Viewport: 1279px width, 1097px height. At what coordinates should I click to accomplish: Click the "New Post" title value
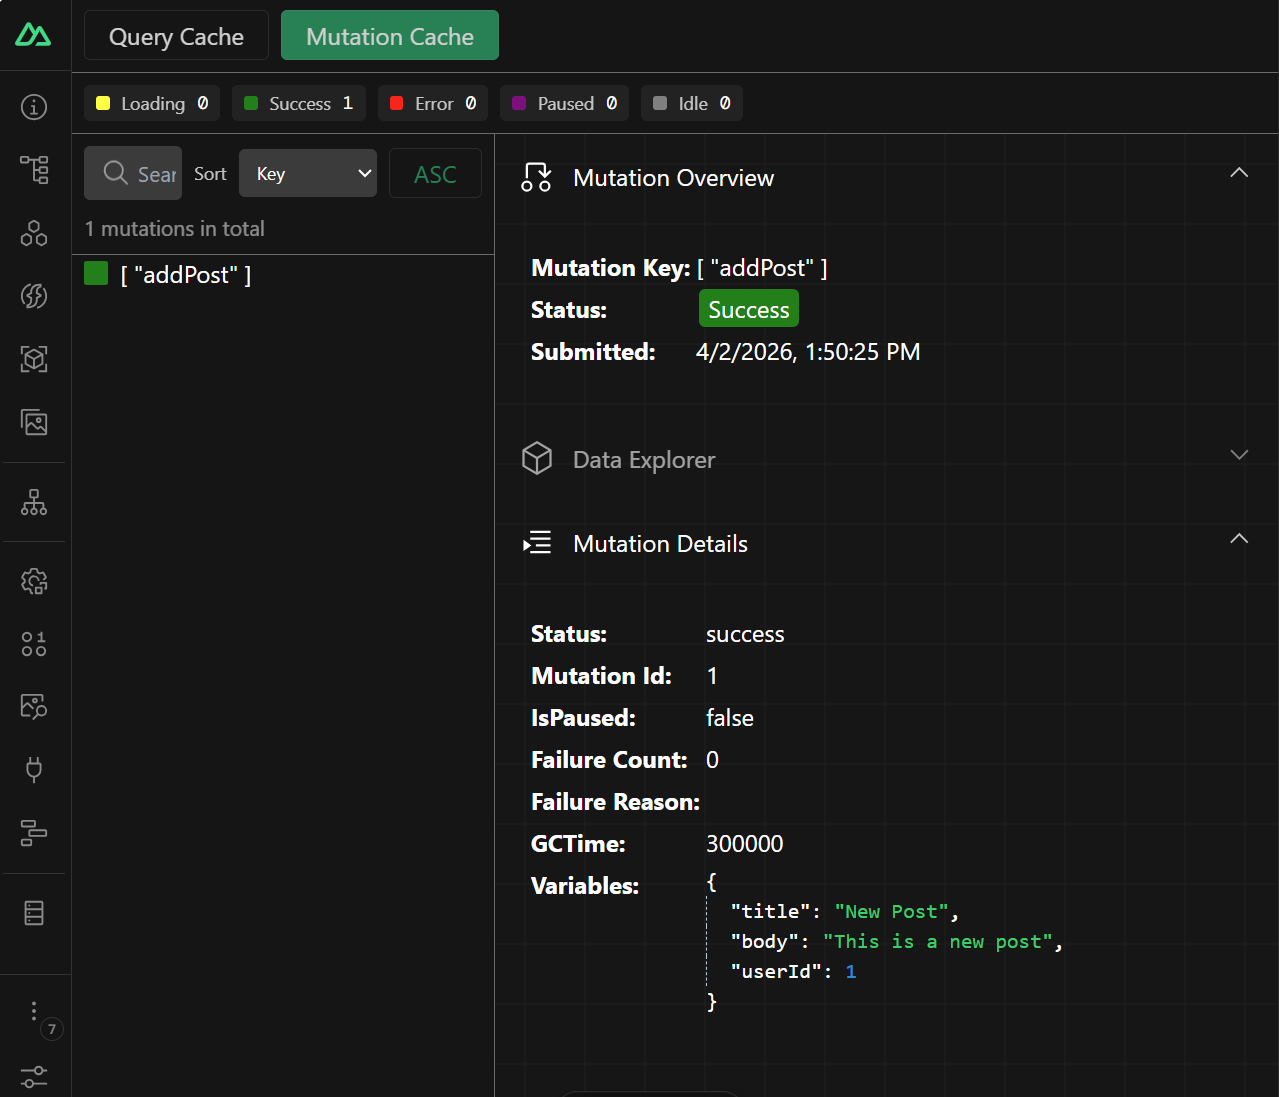click(x=892, y=912)
